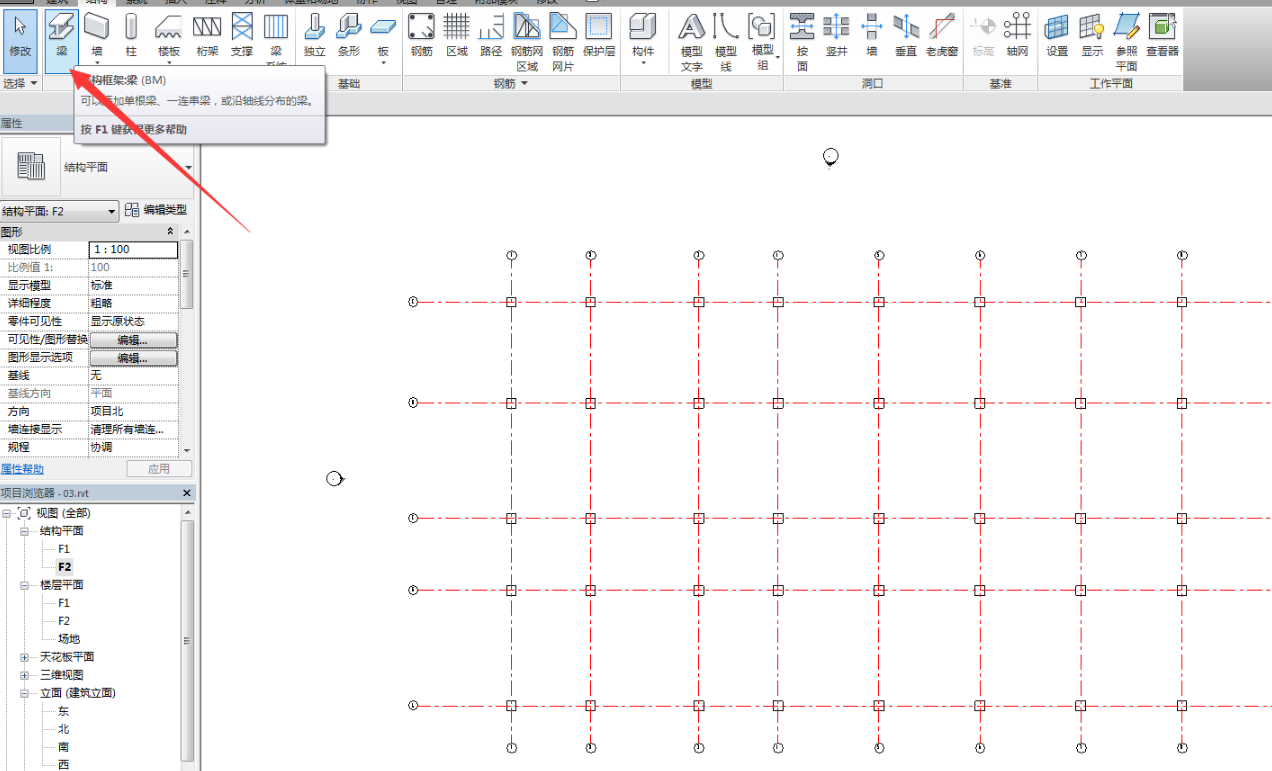Expand the 天花板平面 tree node

tap(24, 657)
